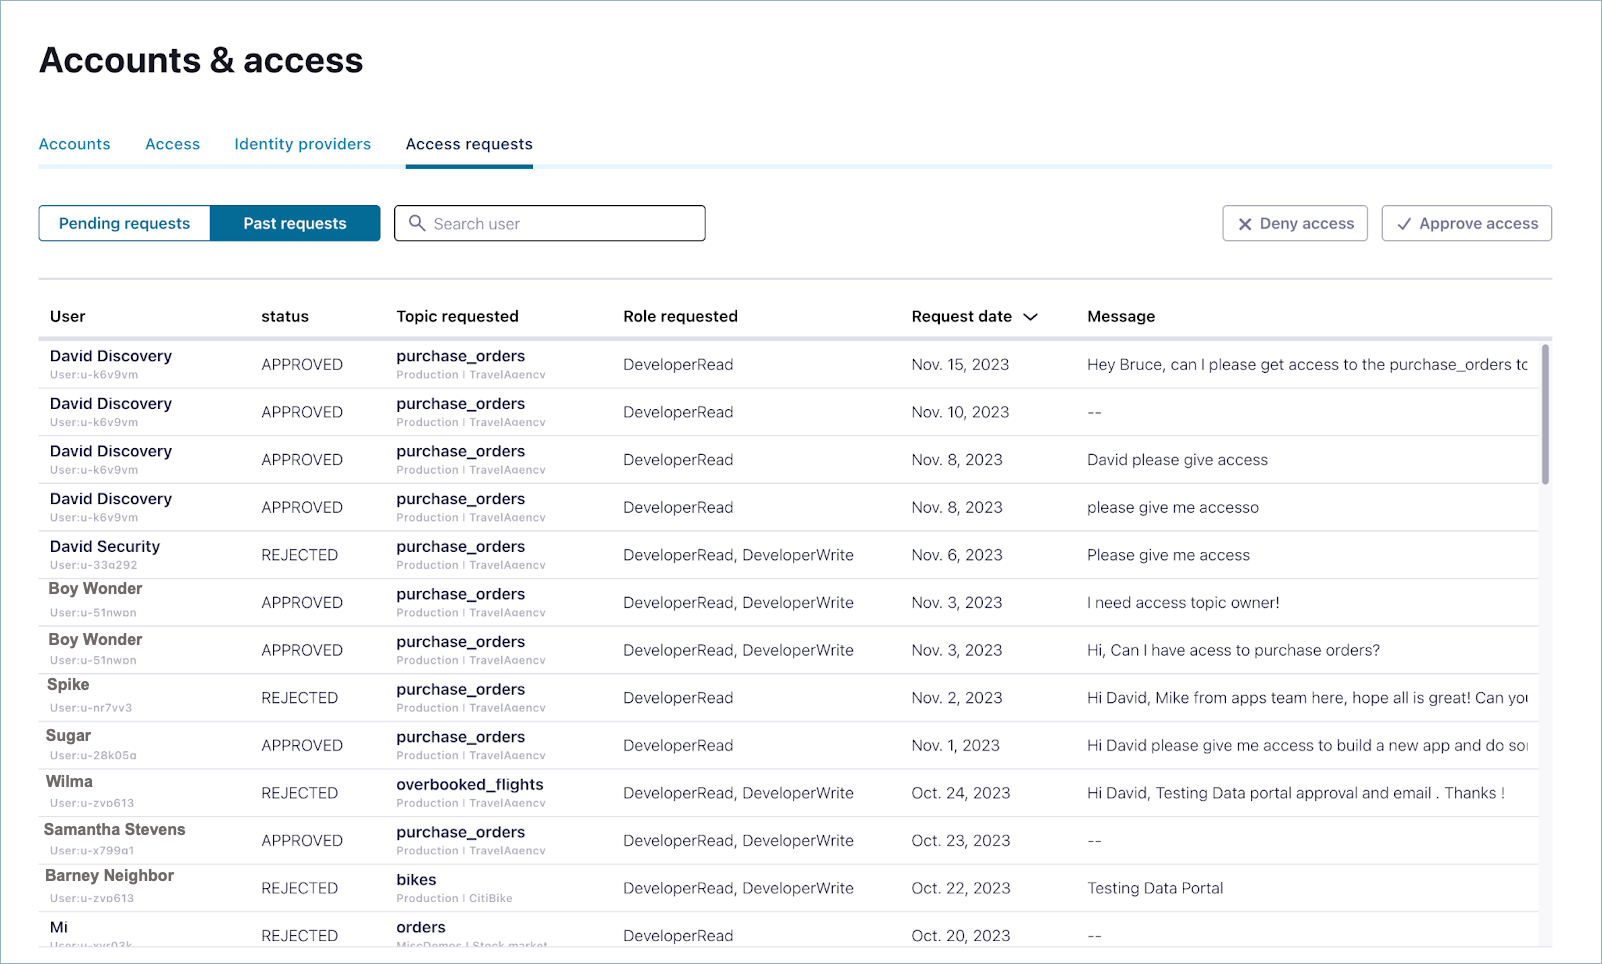Click the User column header
This screenshot has width=1602, height=964.
pyautogui.click(x=67, y=316)
